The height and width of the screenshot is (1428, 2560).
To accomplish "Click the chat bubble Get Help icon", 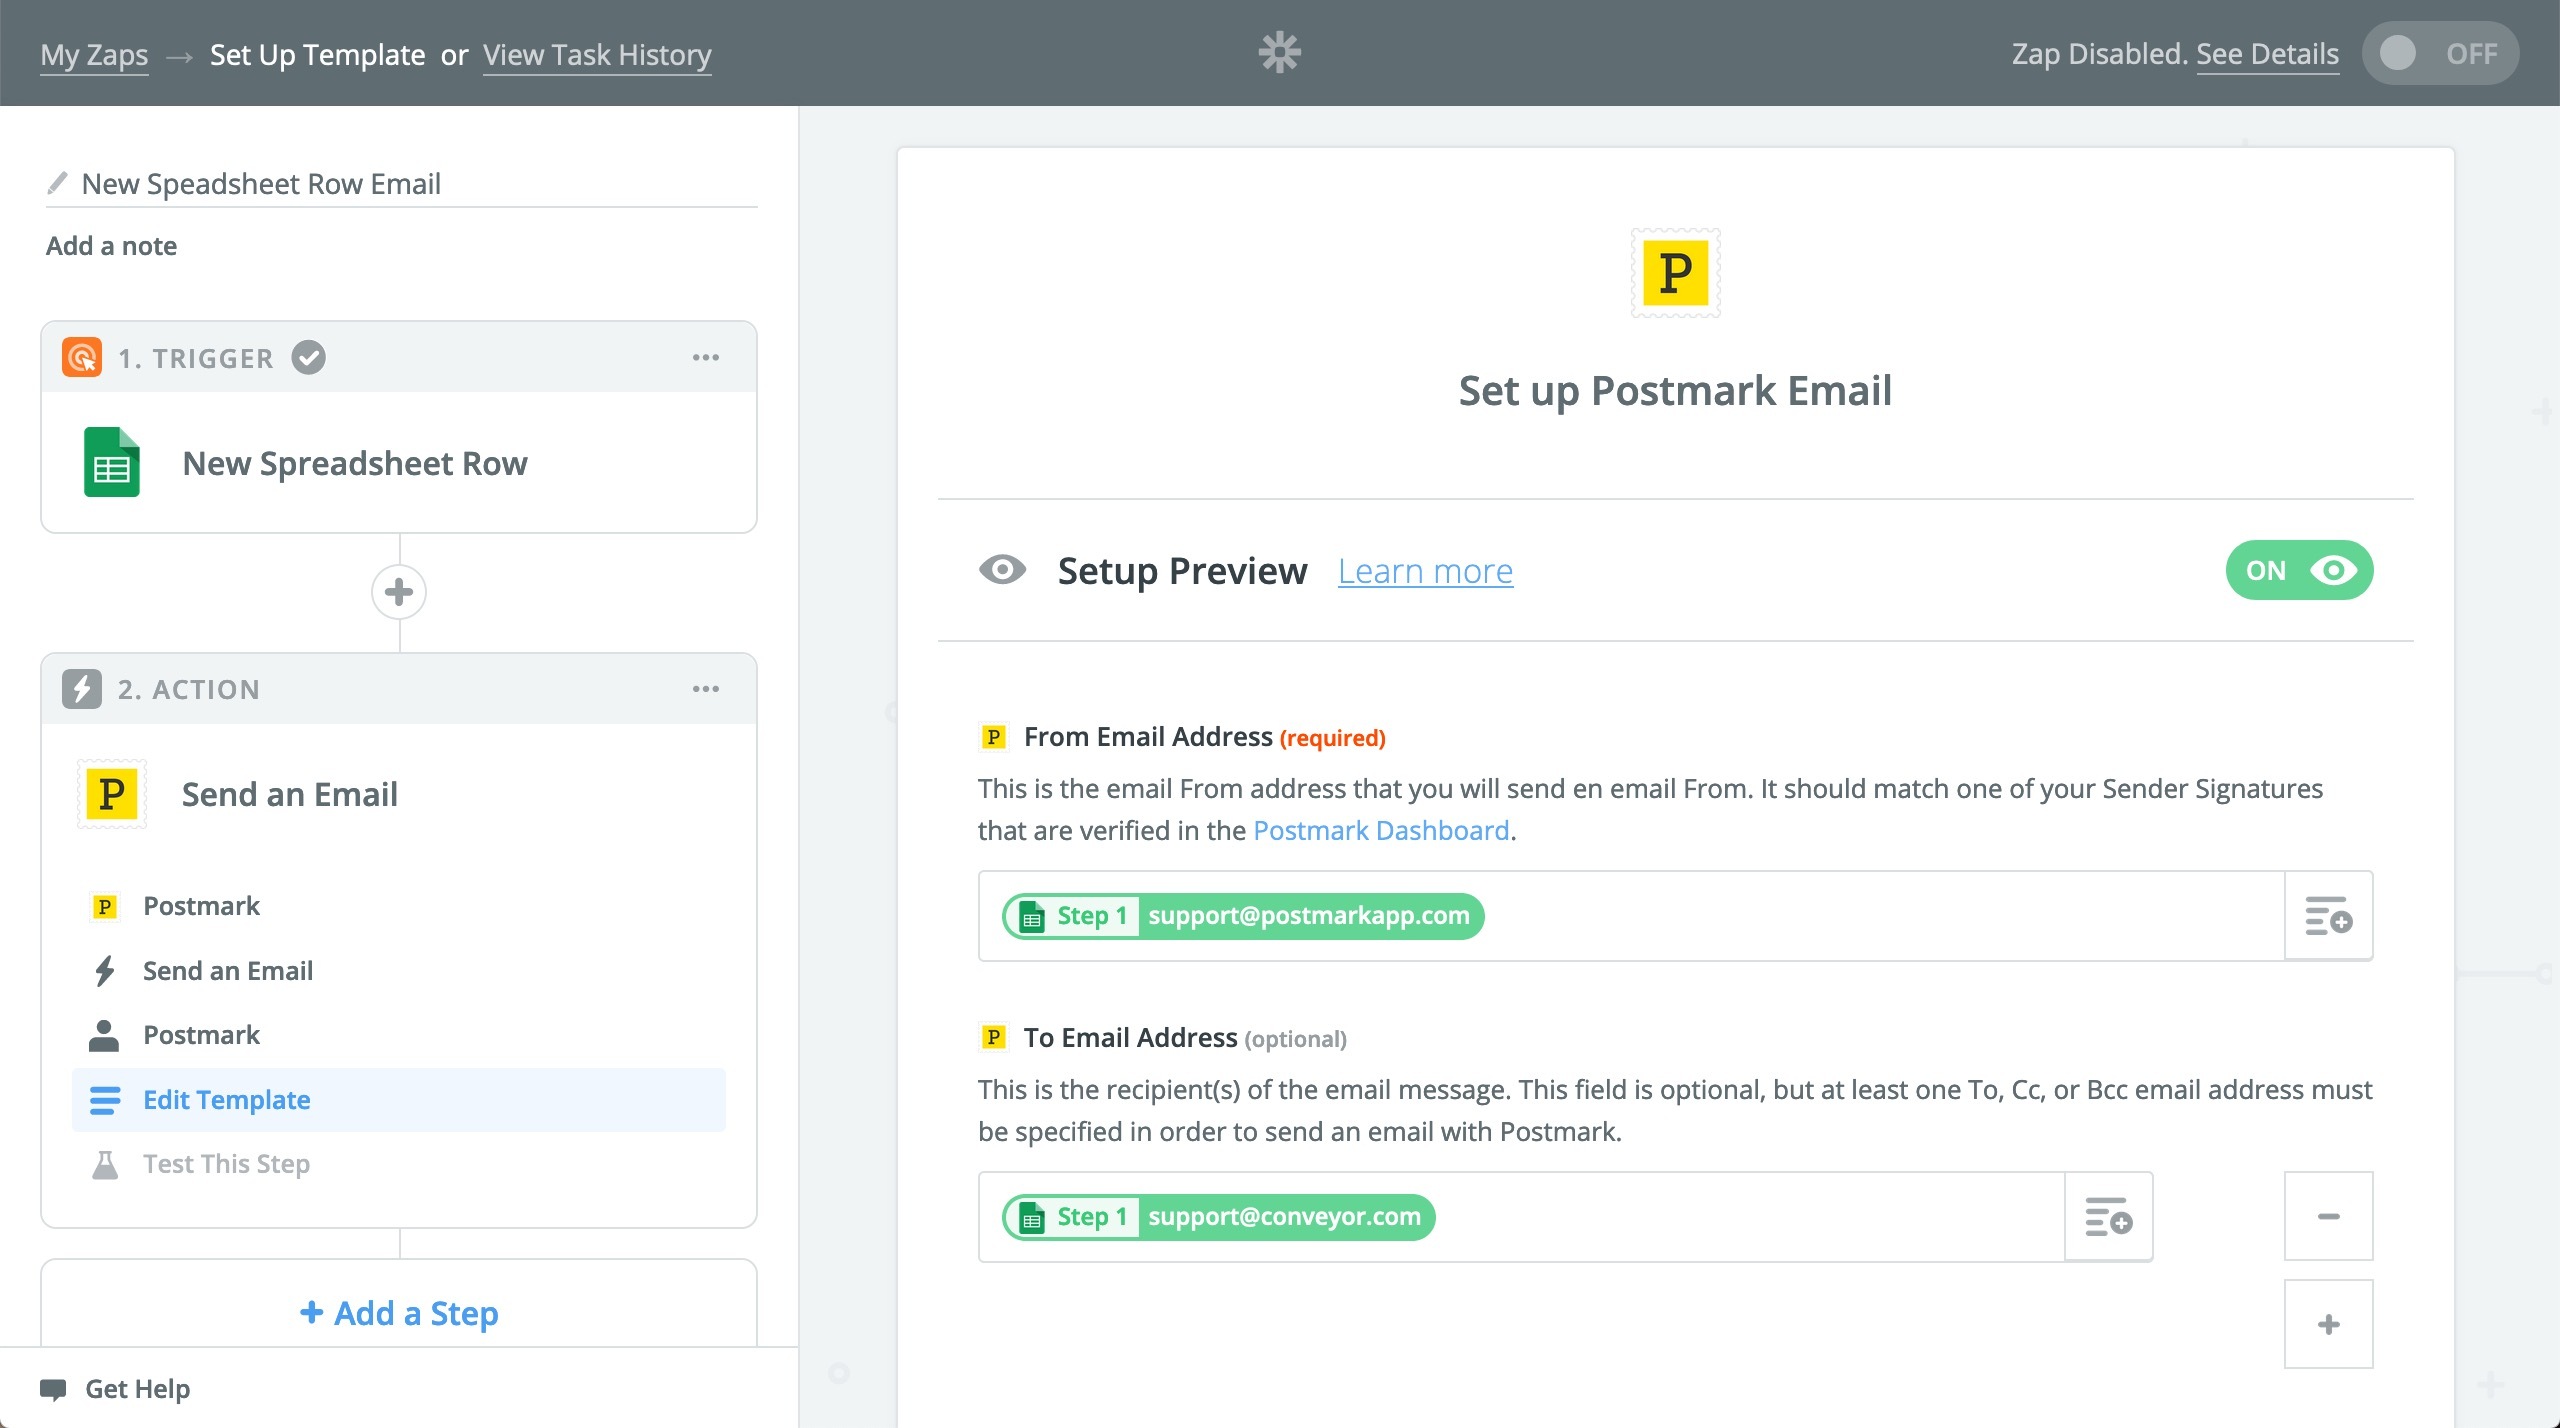I will [53, 1389].
